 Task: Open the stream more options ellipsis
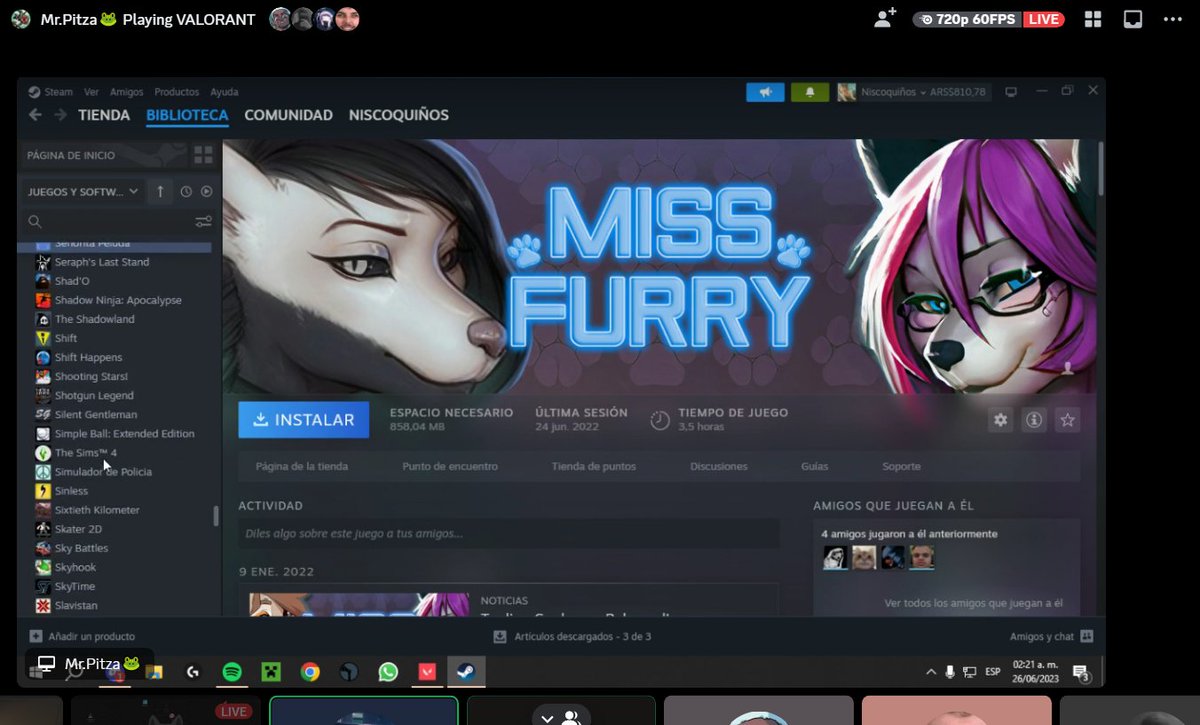1173,19
